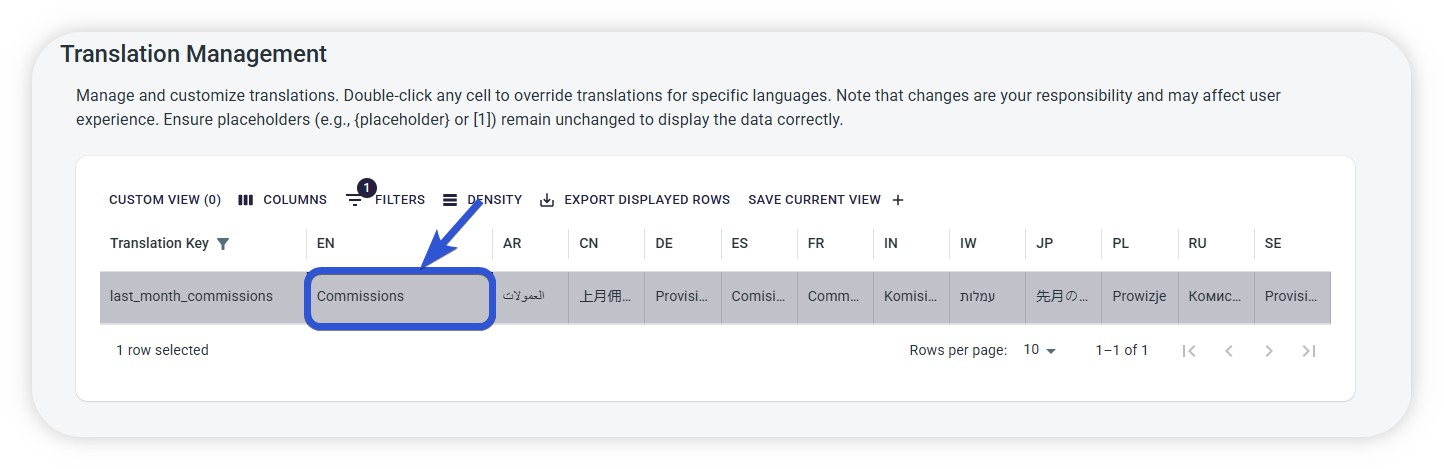Click the Filters funnel icon with badge
1444x469 pixels.
(355, 200)
